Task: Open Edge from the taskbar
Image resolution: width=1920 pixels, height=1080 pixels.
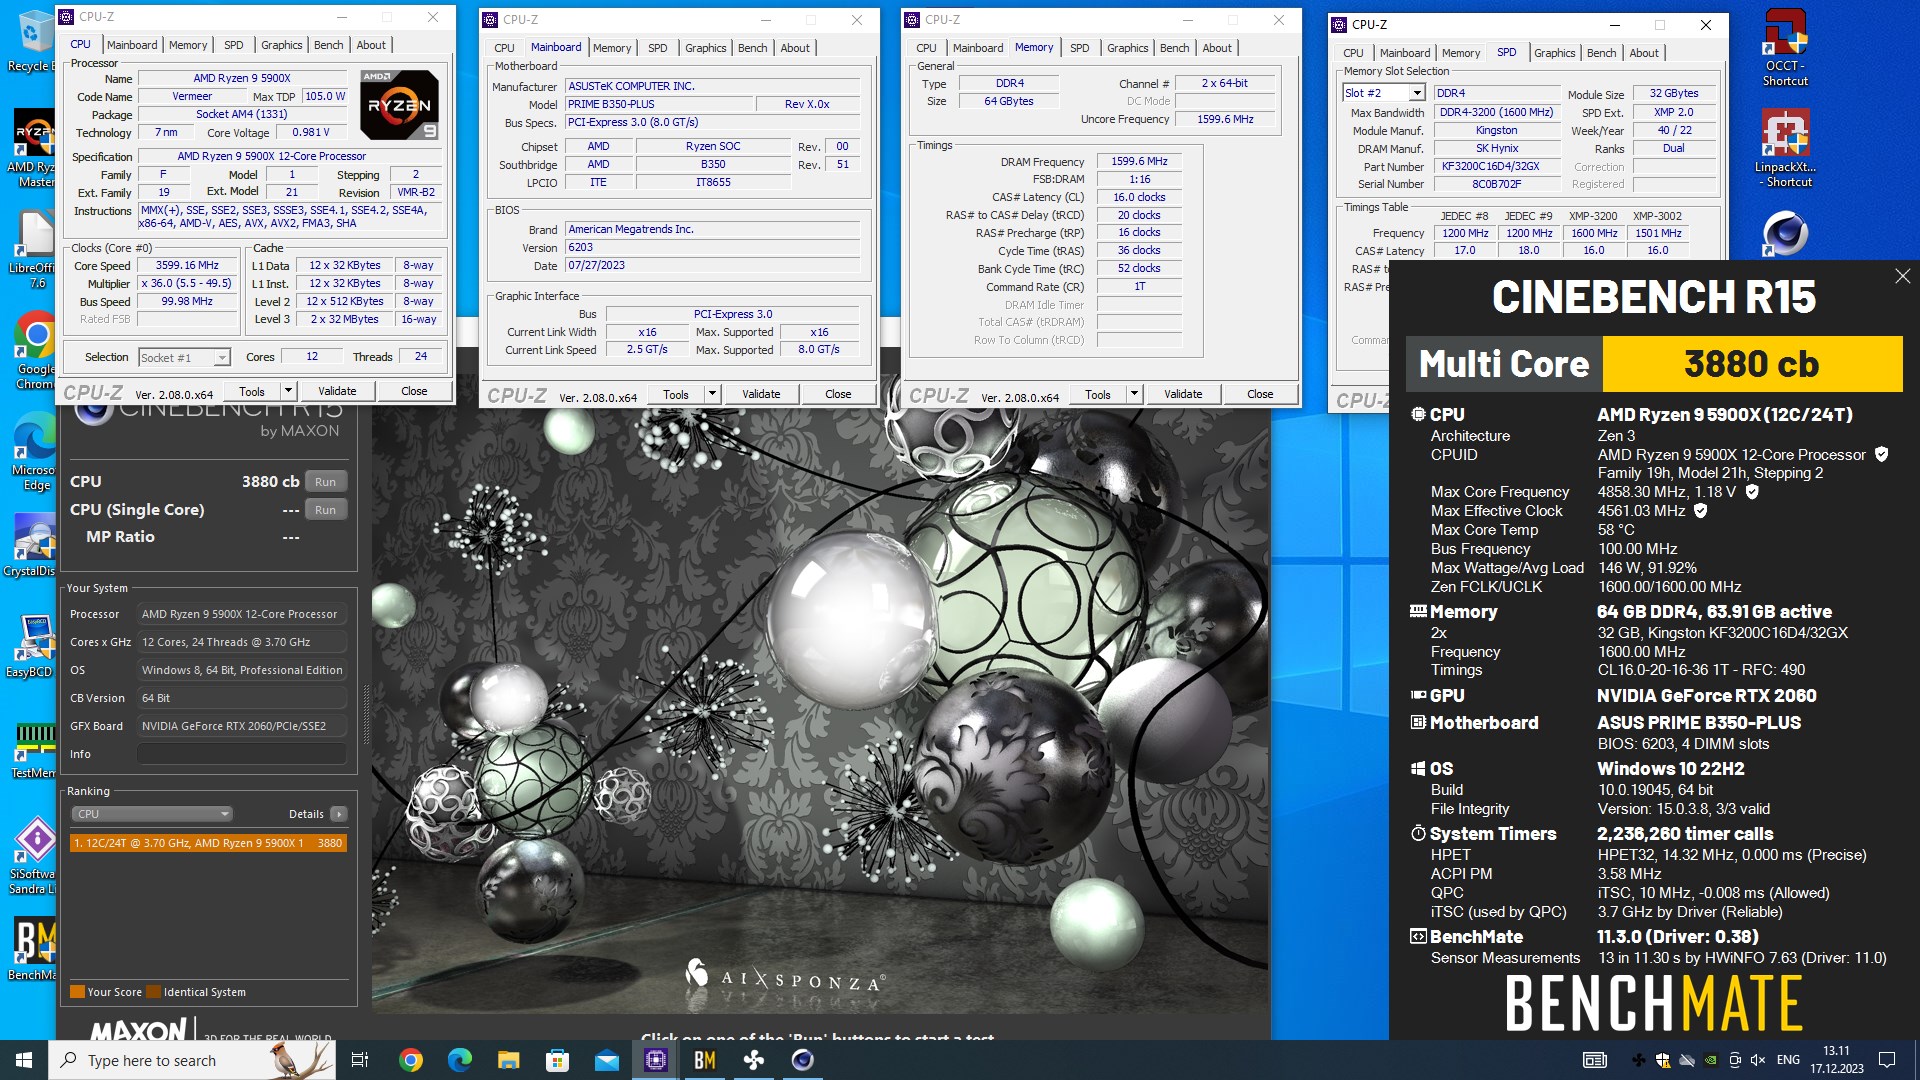Action: 460,1060
